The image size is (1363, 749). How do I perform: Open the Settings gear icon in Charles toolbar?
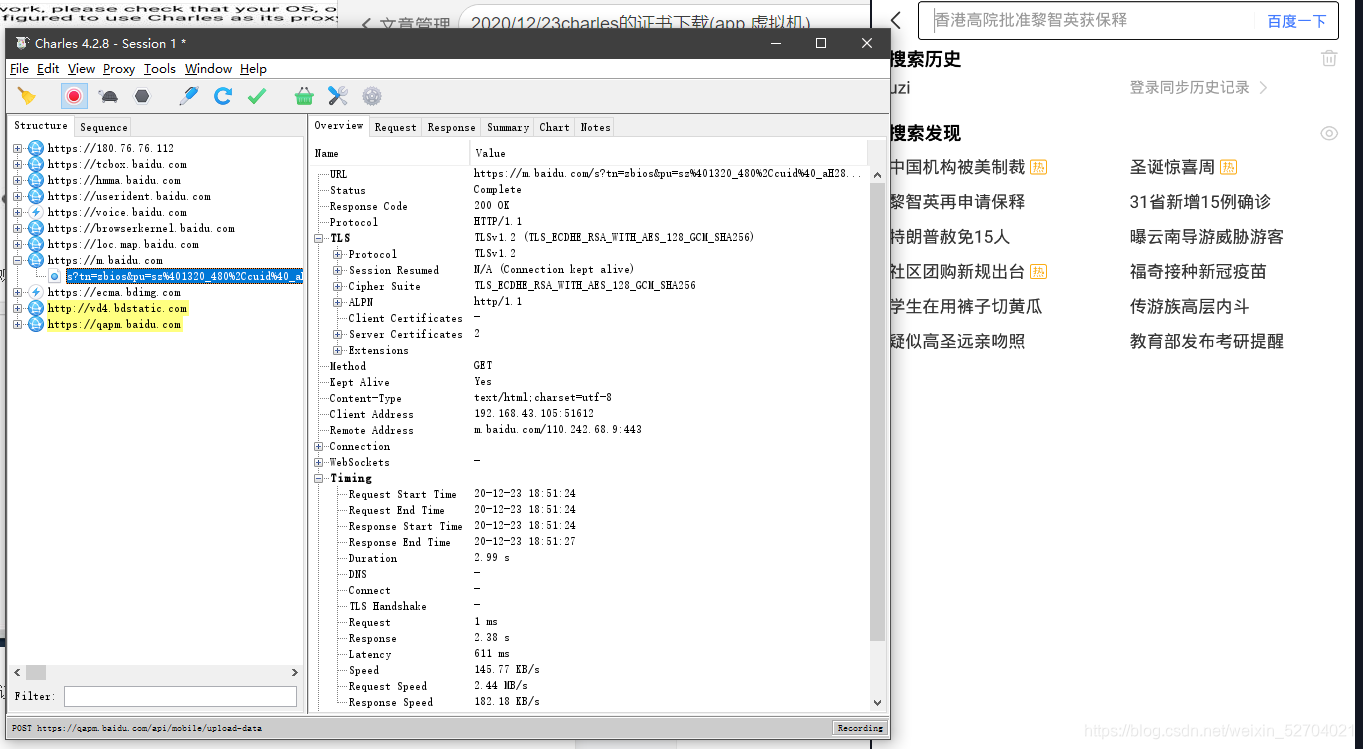click(372, 96)
